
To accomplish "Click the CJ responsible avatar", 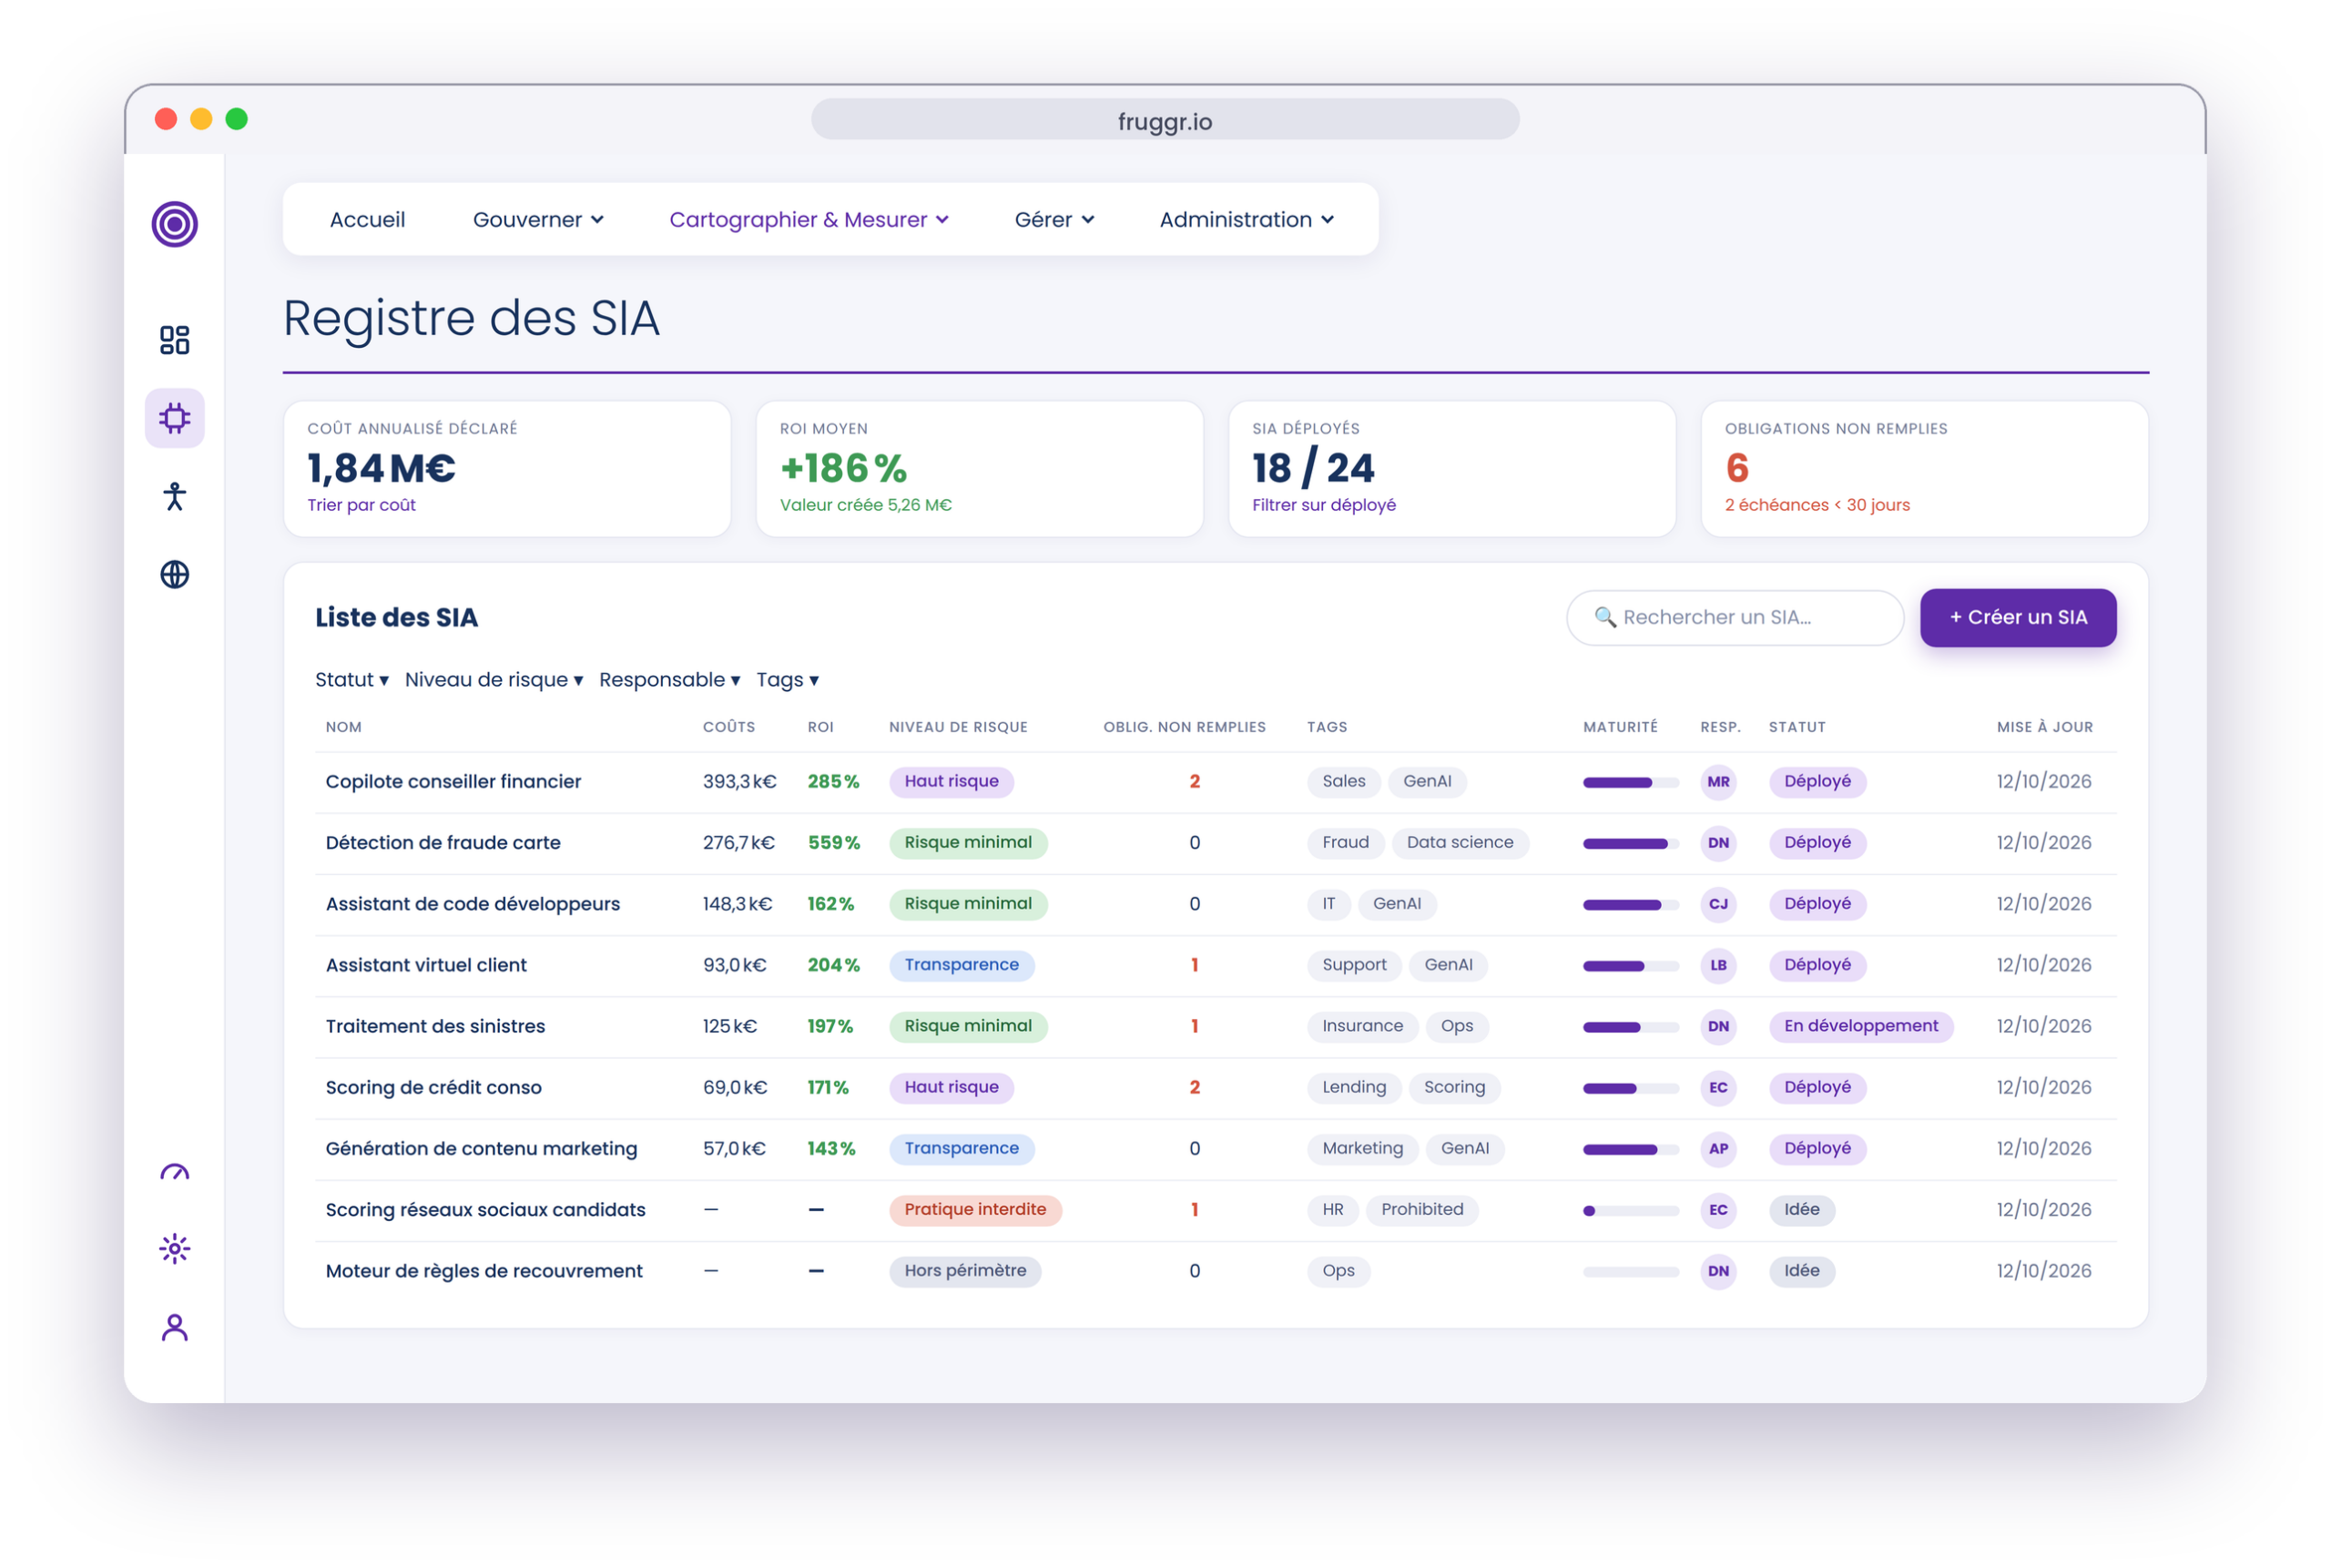I will coord(1719,904).
